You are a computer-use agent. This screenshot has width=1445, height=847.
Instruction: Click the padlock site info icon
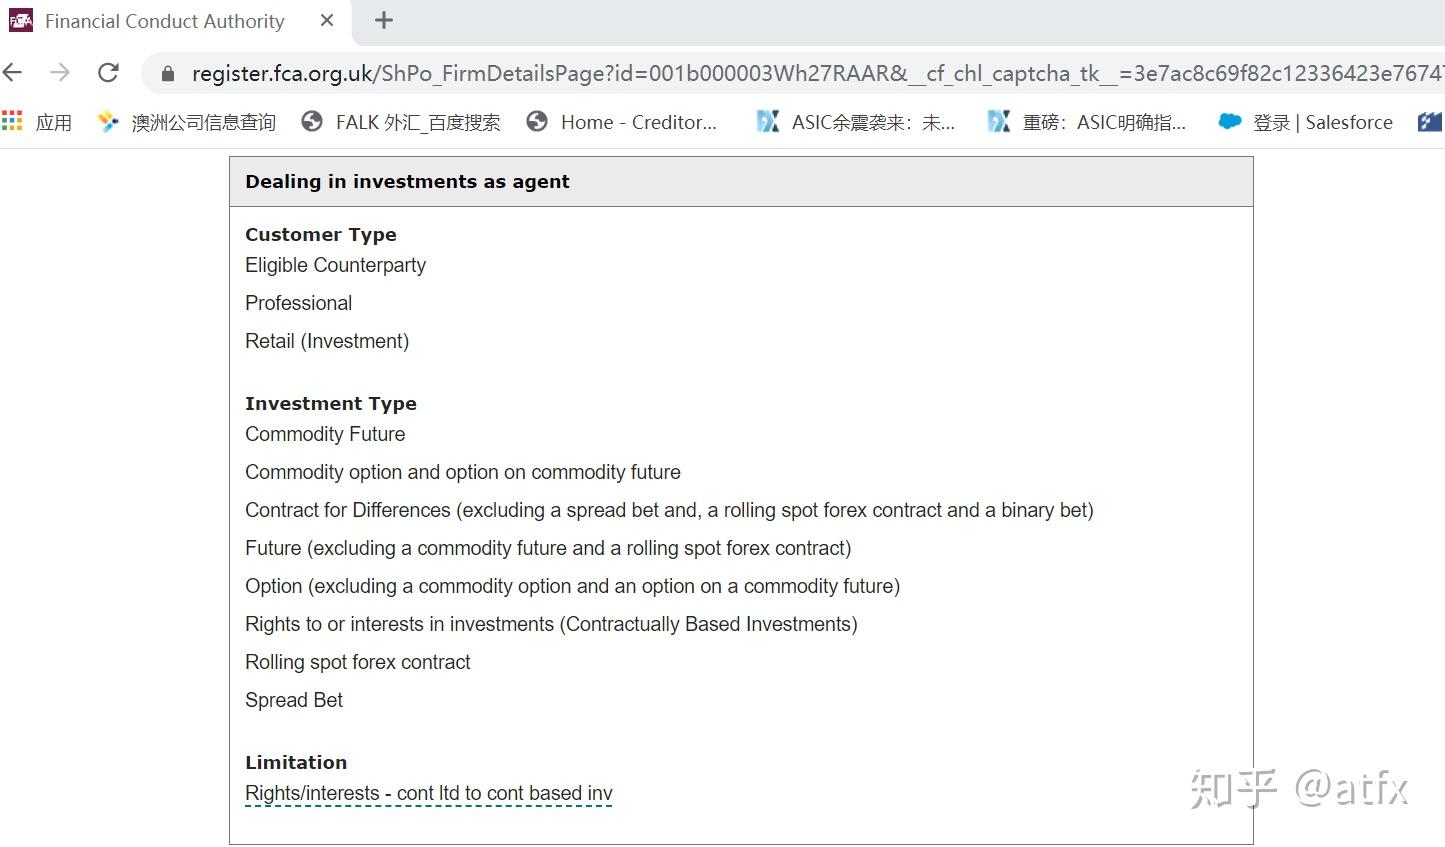pos(168,74)
